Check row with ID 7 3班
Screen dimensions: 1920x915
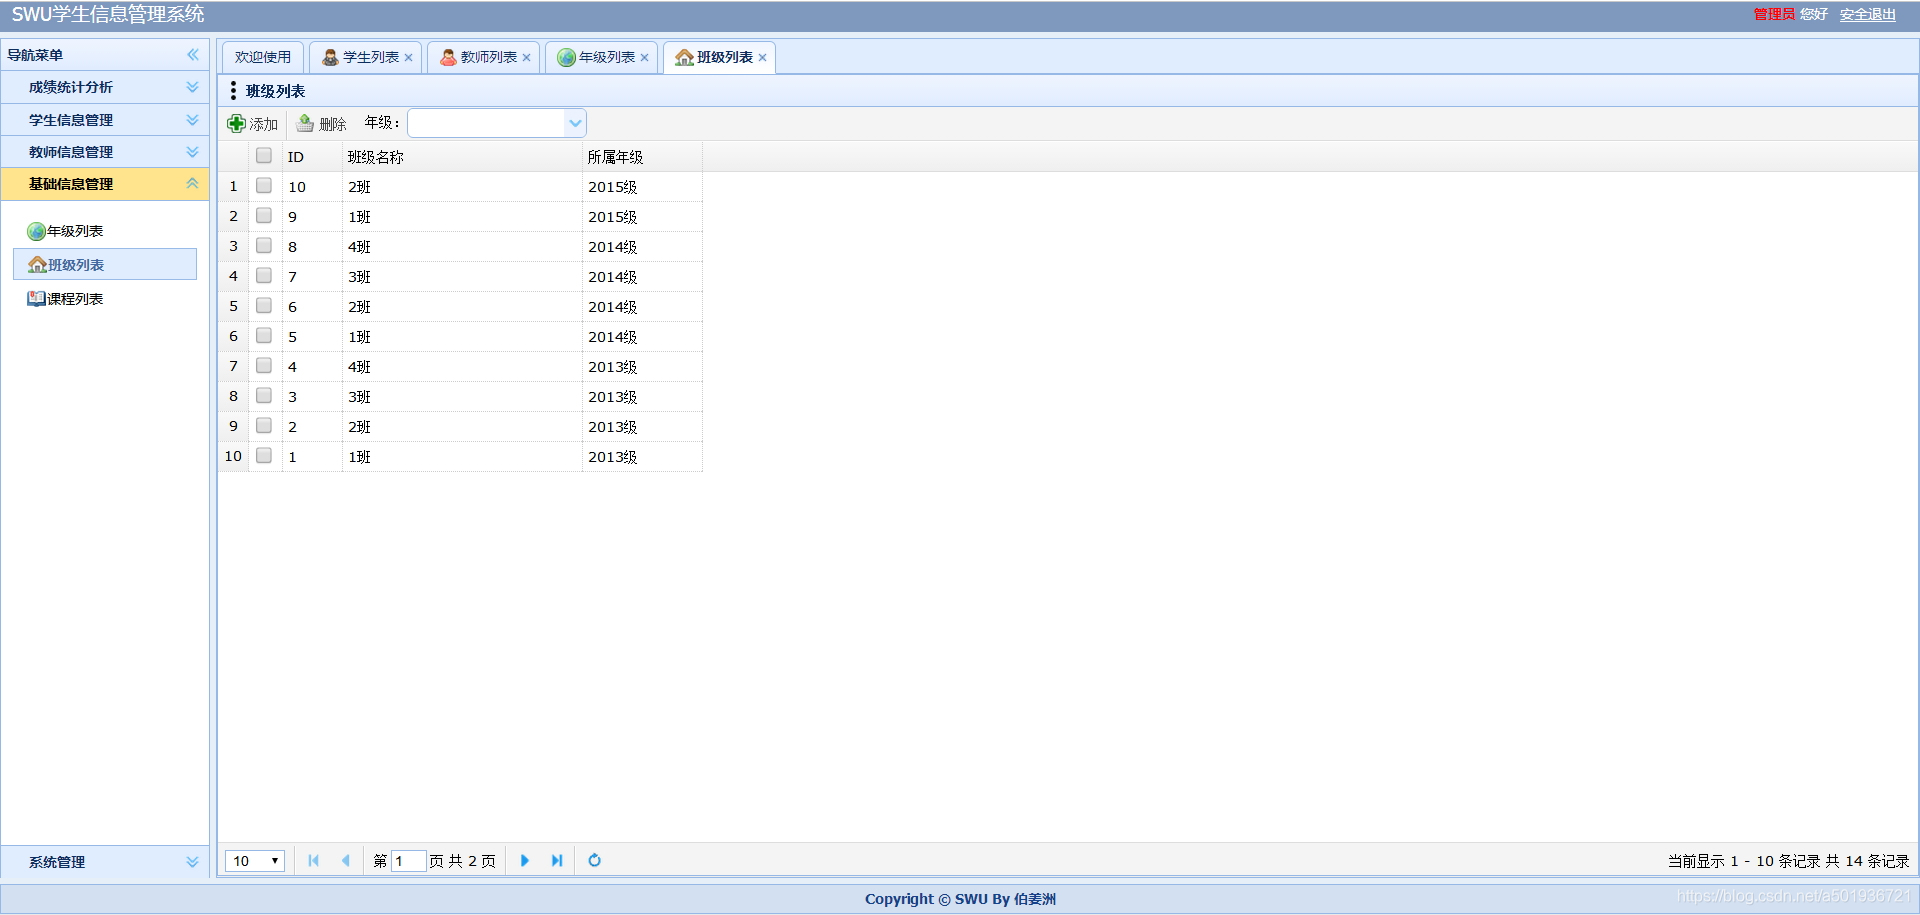click(x=264, y=275)
